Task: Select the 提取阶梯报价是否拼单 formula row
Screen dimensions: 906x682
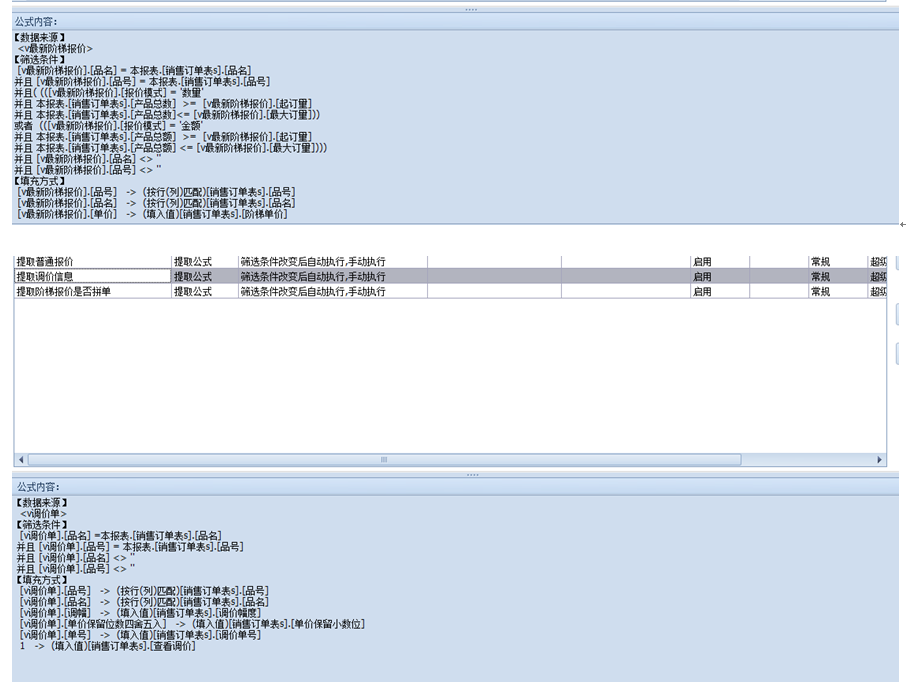Action: pos(91,291)
